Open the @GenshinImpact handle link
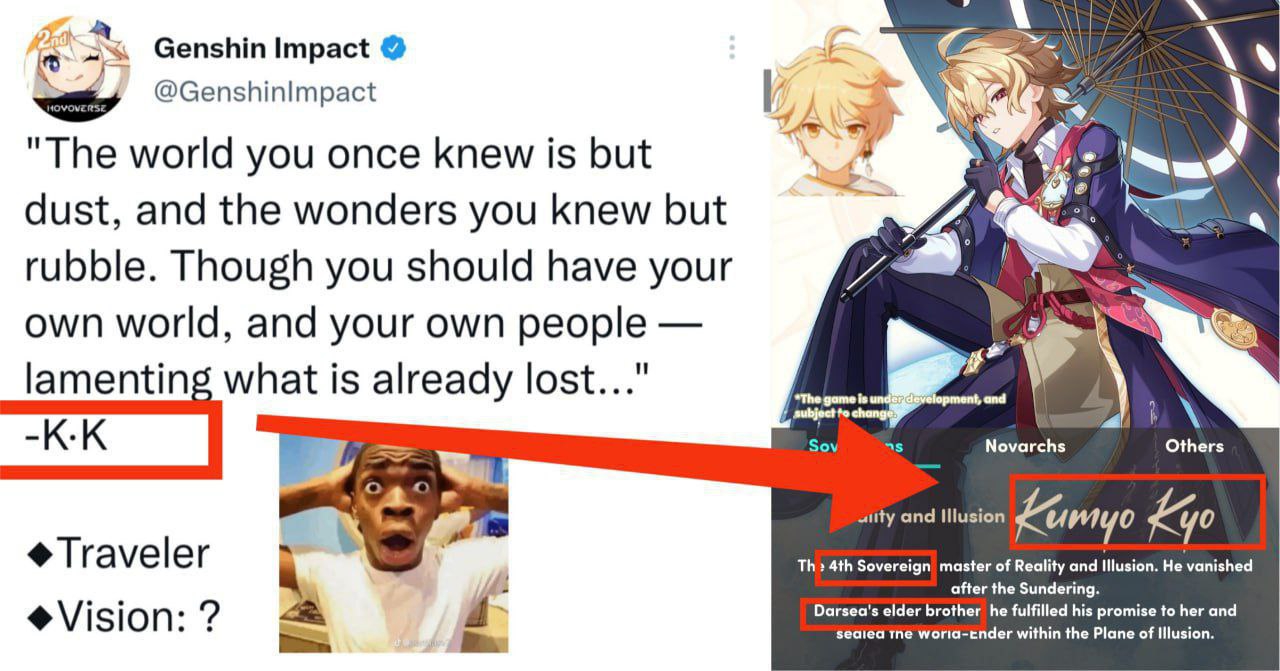Image resolution: width=1280 pixels, height=671 pixels. coord(264,92)
